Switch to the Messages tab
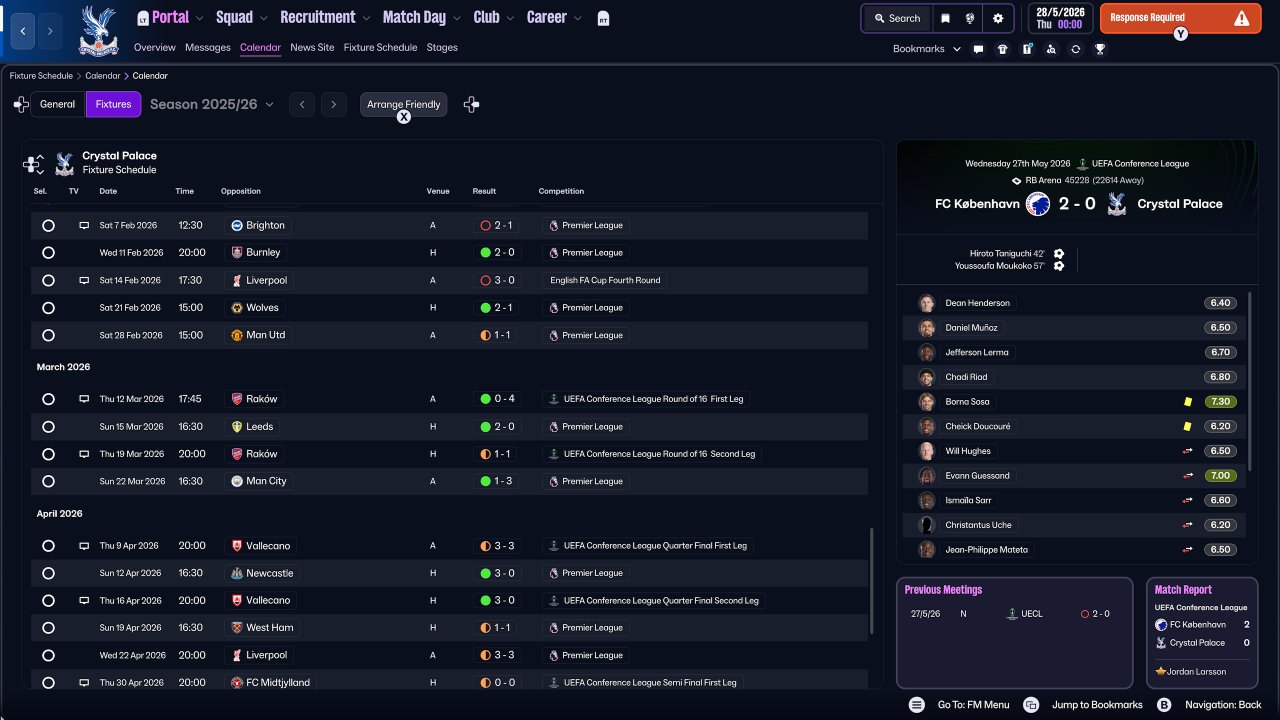Image resolution: width=1280 pixels, height=720 pixels. point(208,48)
